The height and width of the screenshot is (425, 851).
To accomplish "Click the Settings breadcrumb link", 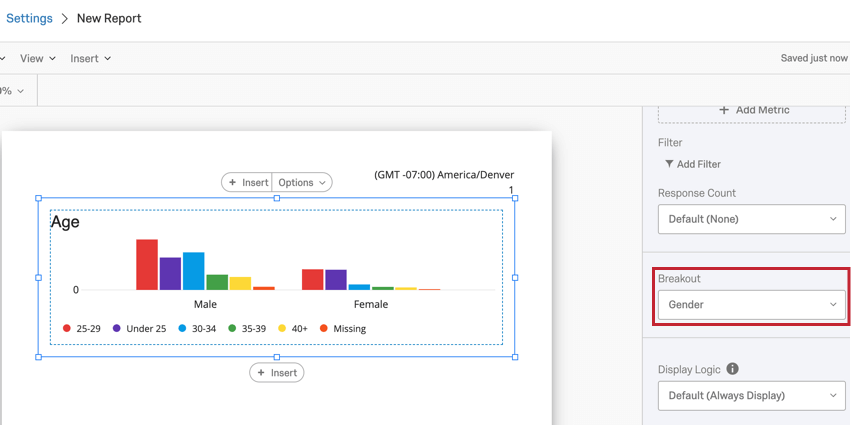I will pos(29,18).
